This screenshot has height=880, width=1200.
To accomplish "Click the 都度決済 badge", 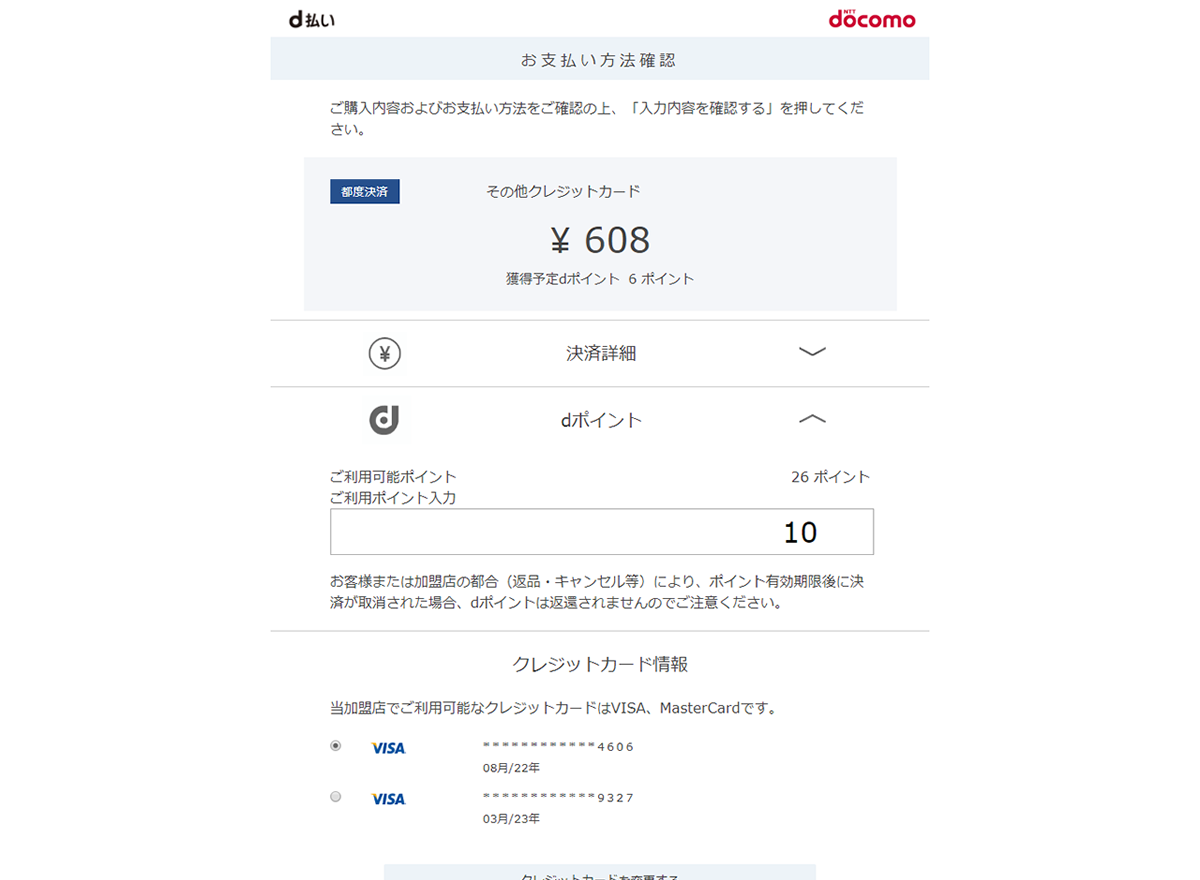I will point(365,191).
